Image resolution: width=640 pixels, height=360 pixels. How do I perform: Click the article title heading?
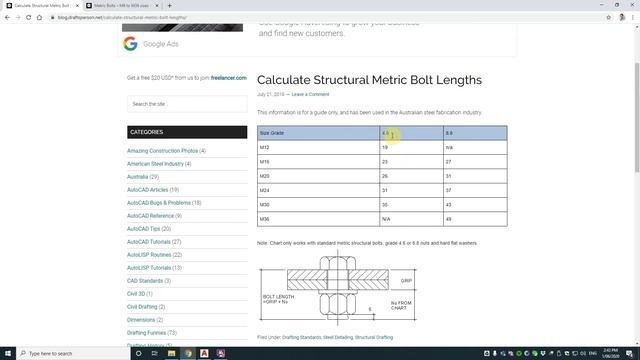coord(369,80)
